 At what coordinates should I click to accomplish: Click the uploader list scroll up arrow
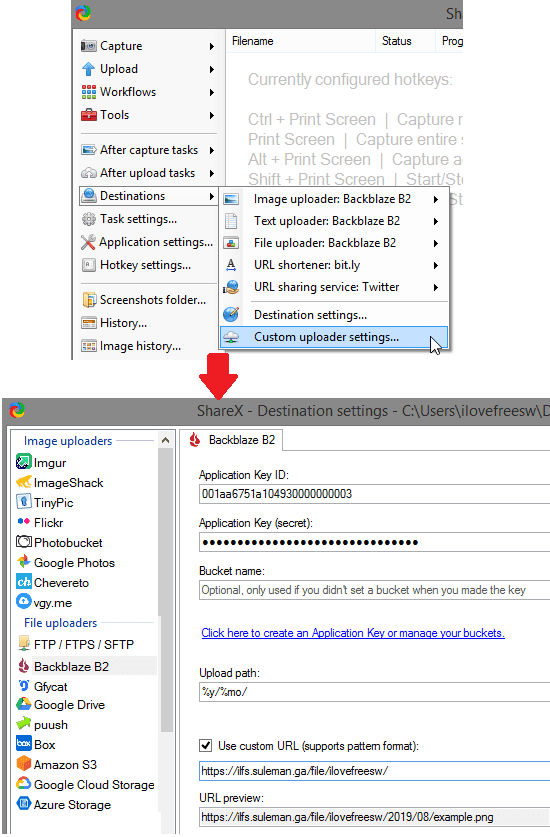166,440
